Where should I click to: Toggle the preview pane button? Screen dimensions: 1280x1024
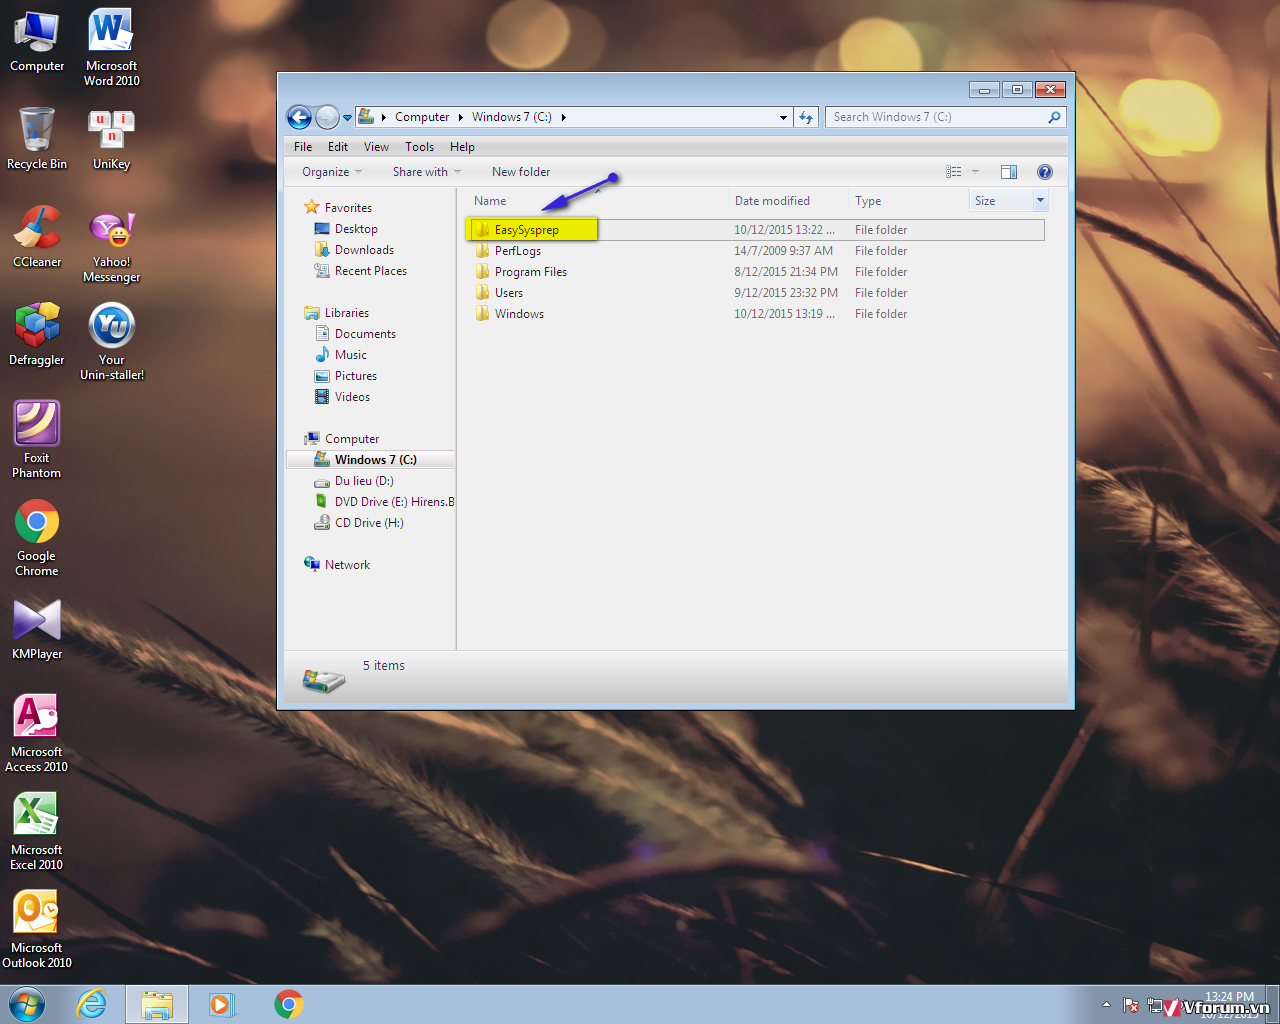1009,172
